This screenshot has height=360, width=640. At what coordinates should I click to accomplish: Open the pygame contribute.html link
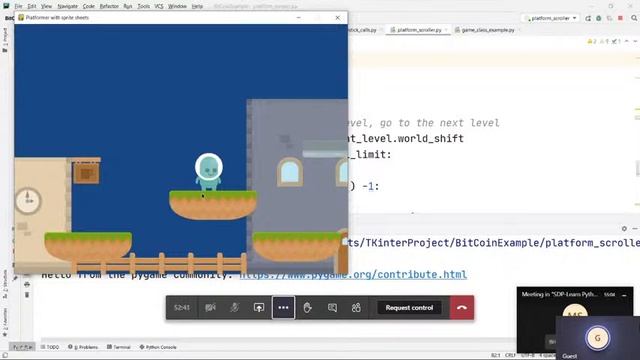353,275
